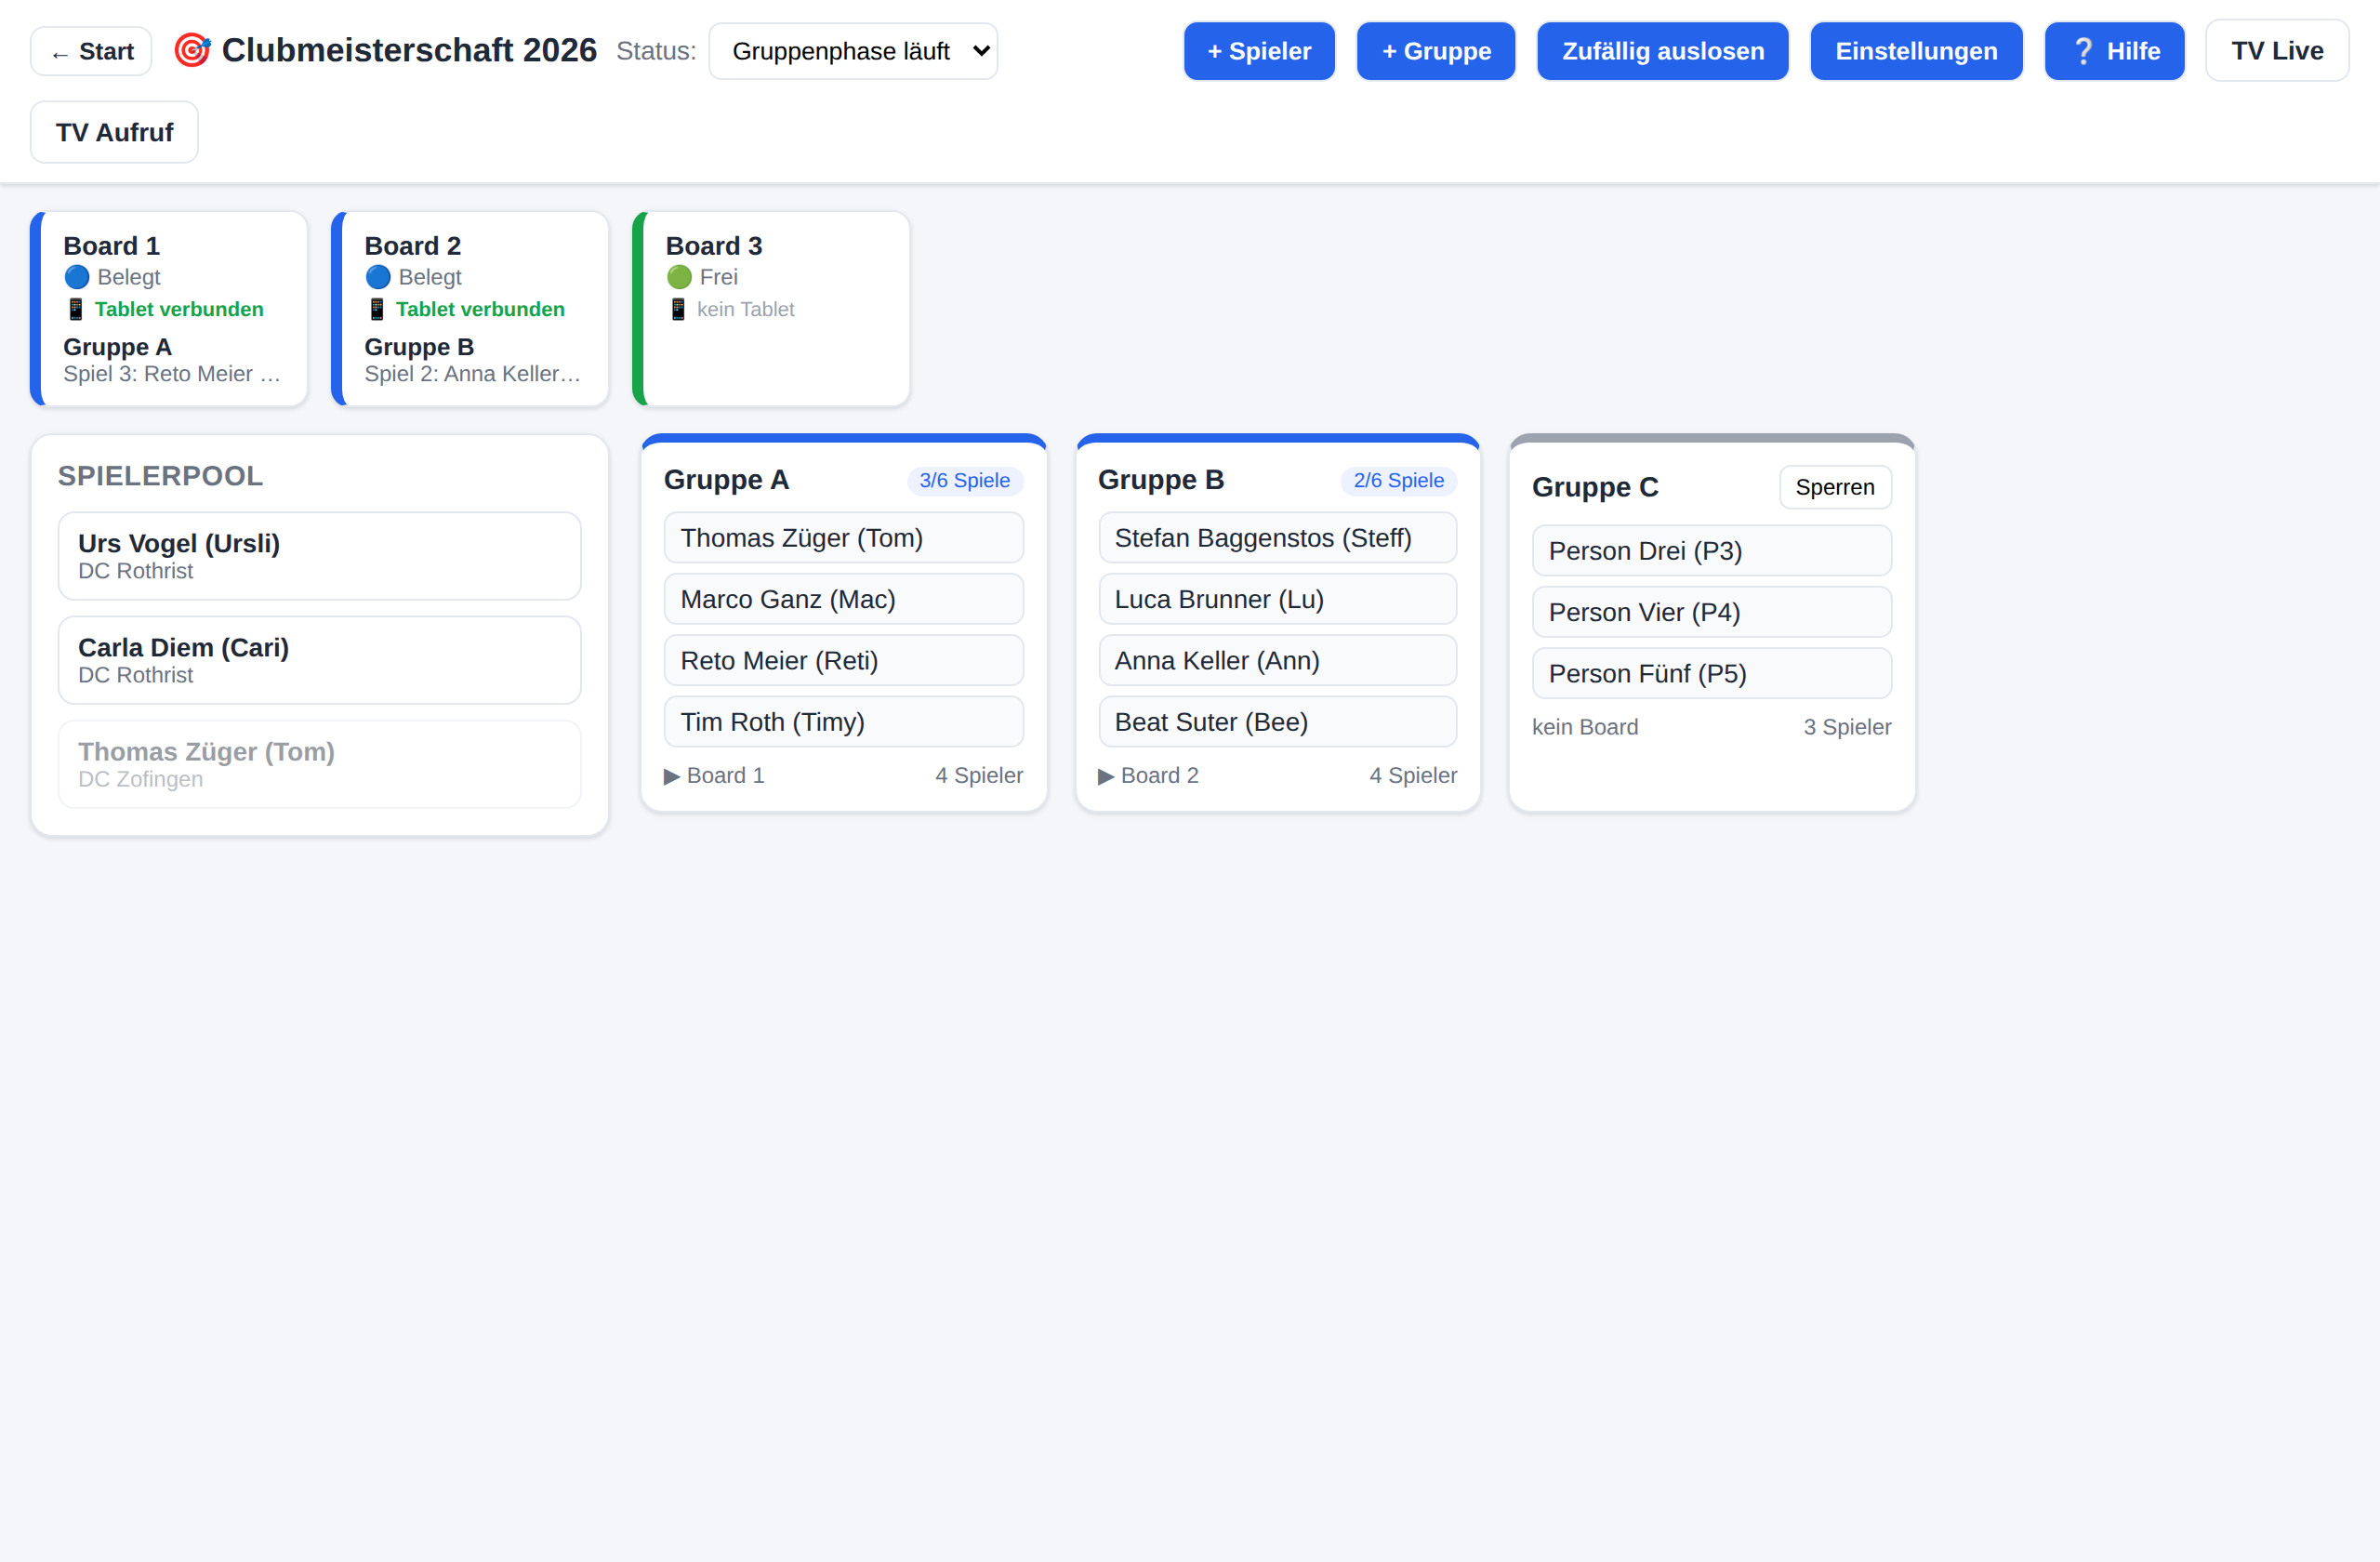Click '3 Spieler' count in Gruppe C
This screenshot has width=2380, height=1562.
coord(1847,728)
